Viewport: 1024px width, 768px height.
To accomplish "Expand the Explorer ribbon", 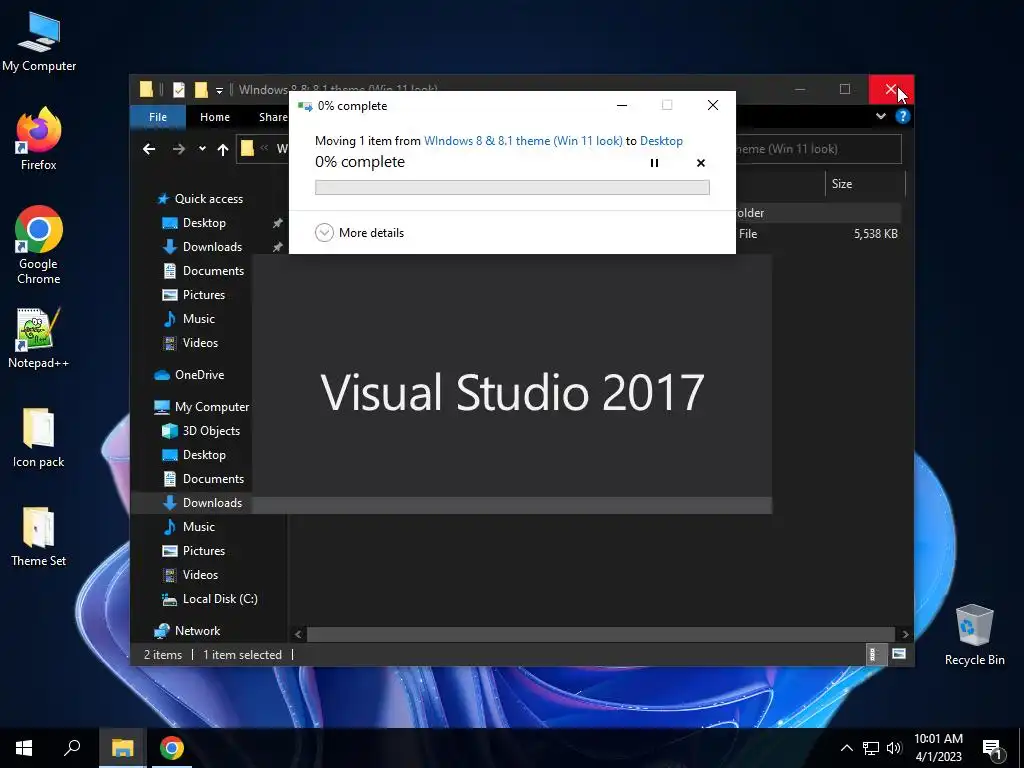I will (881, 116).
